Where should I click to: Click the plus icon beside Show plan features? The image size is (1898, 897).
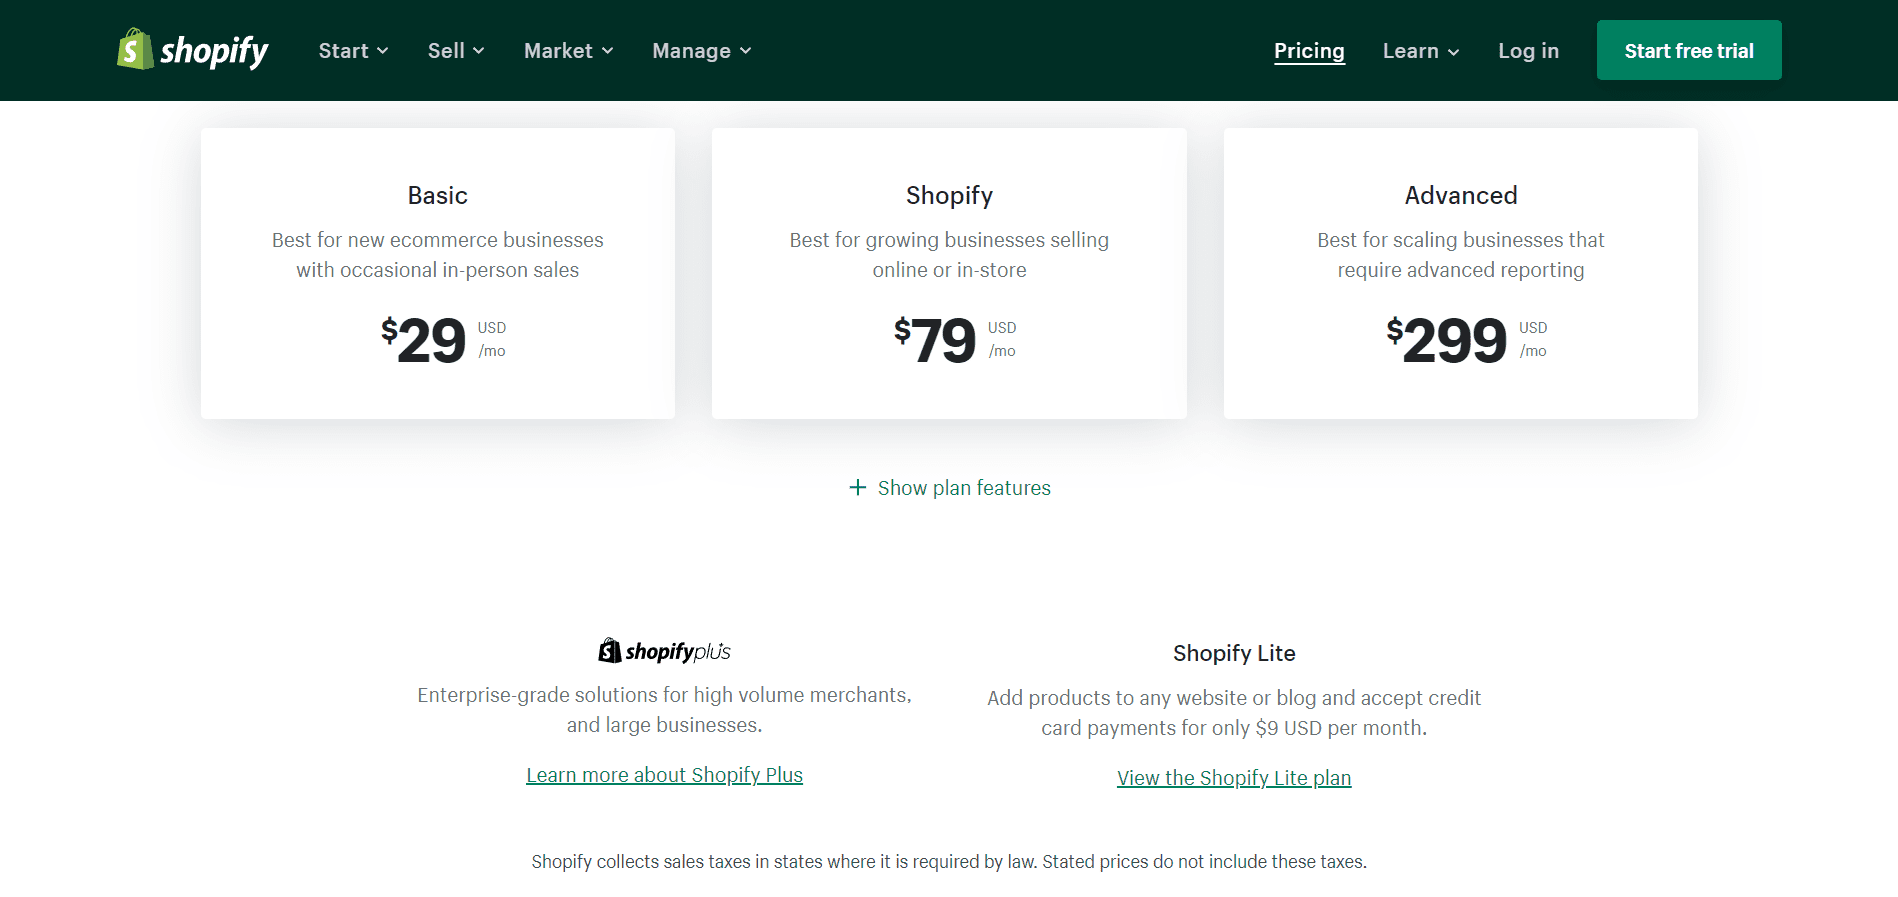pos(857,487)
